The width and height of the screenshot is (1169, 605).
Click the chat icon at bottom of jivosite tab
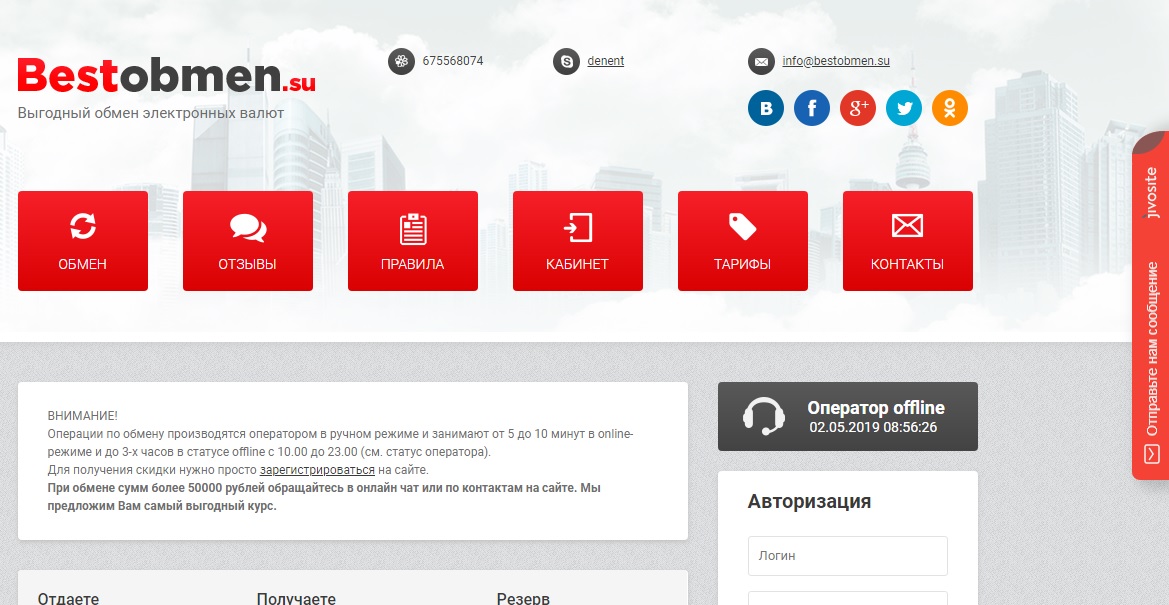click(1152, 454)
